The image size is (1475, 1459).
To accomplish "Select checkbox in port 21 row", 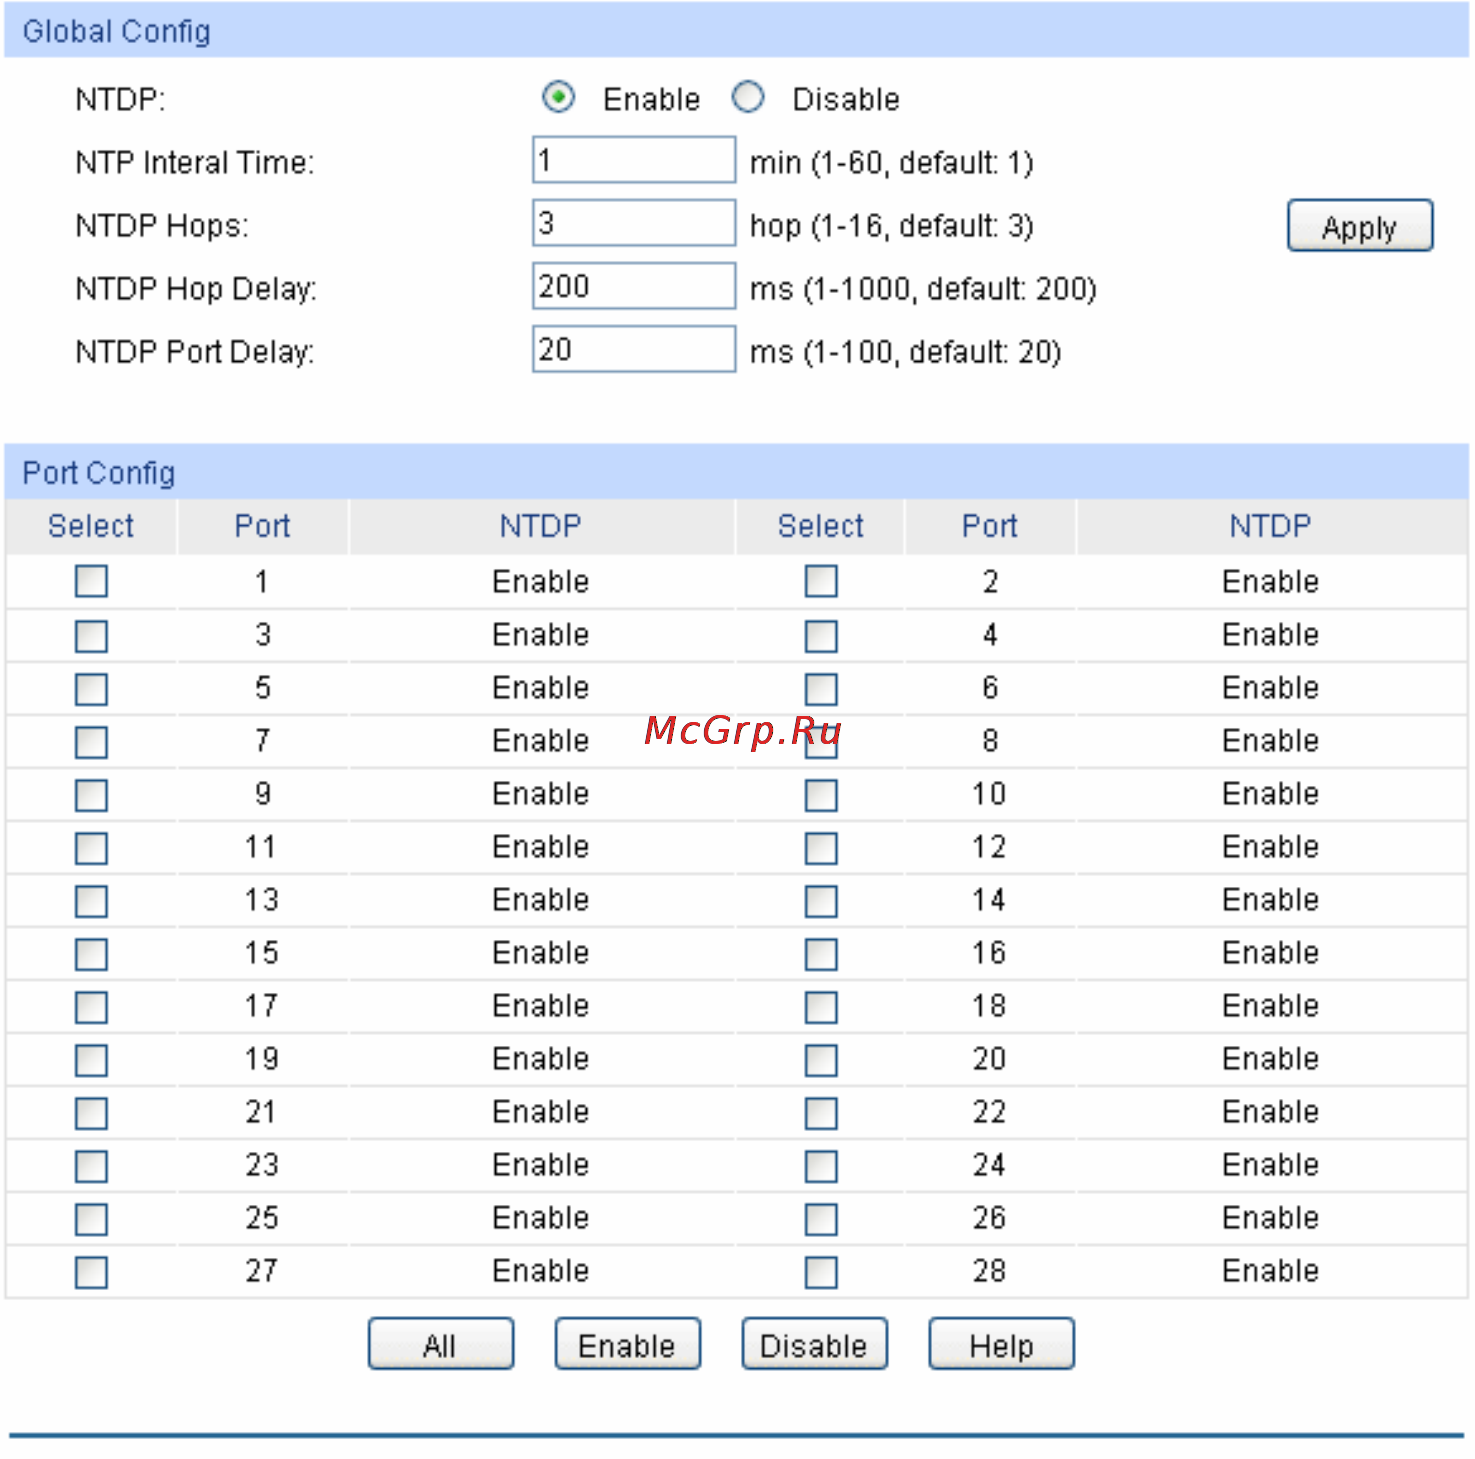I will 91,1113.
